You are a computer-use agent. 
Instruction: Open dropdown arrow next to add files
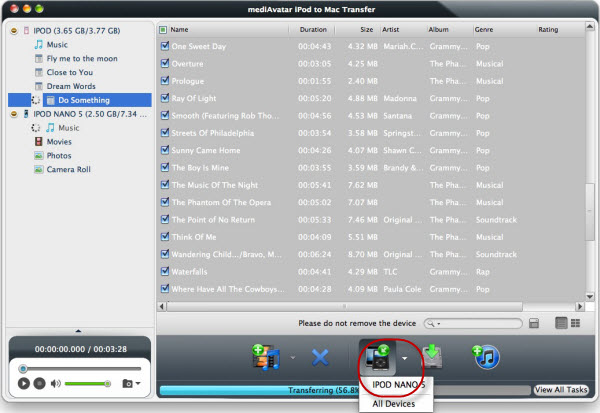tap(293, 358)
